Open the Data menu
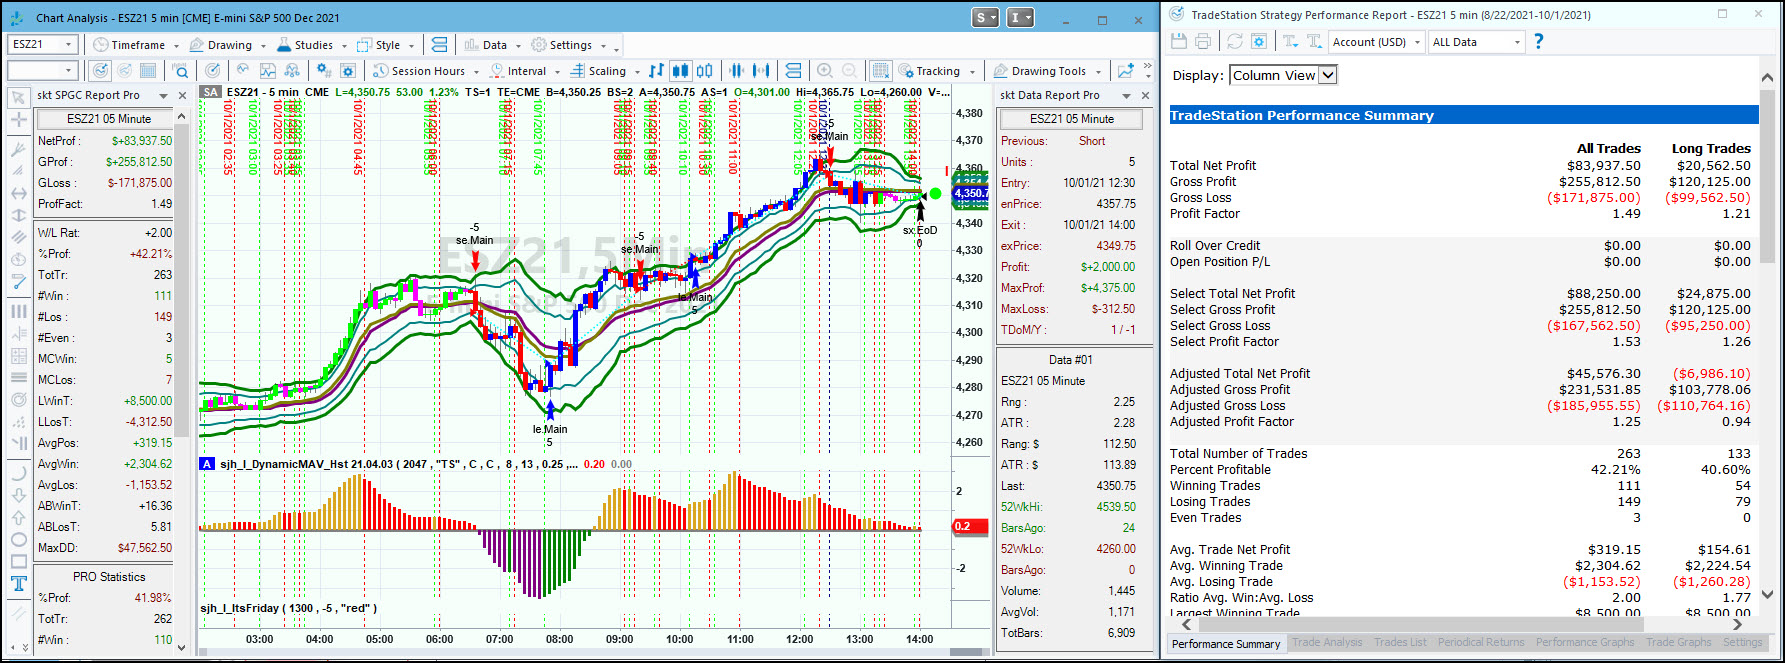 493,45
